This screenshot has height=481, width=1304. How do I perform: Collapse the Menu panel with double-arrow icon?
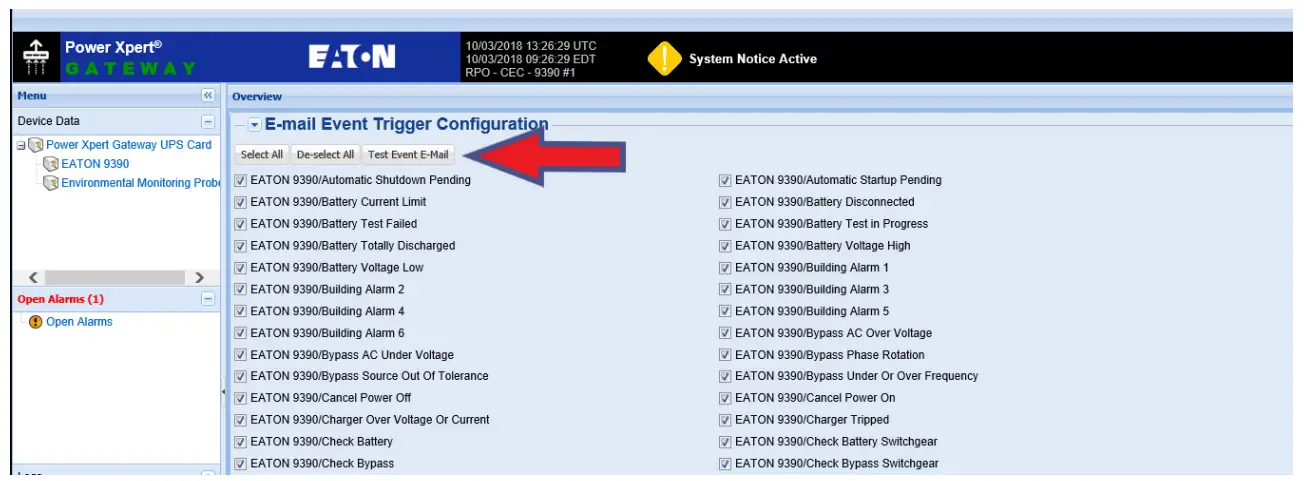click(x=208, y=96)
